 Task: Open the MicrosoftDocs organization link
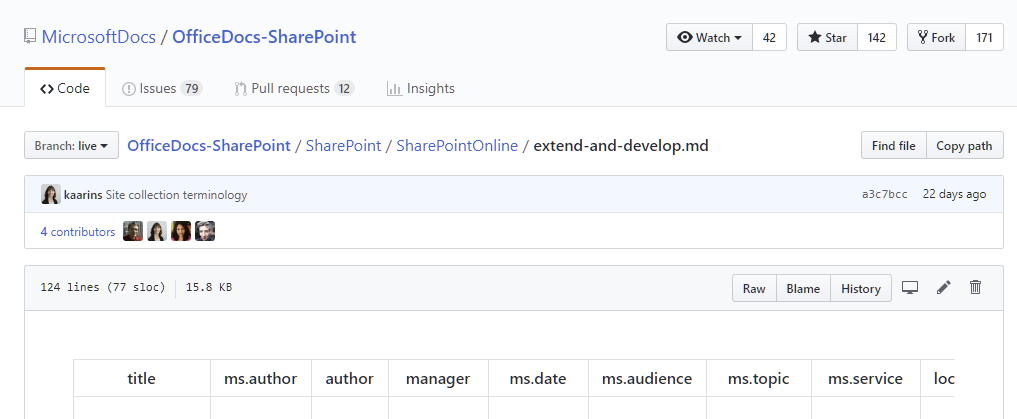98,37
